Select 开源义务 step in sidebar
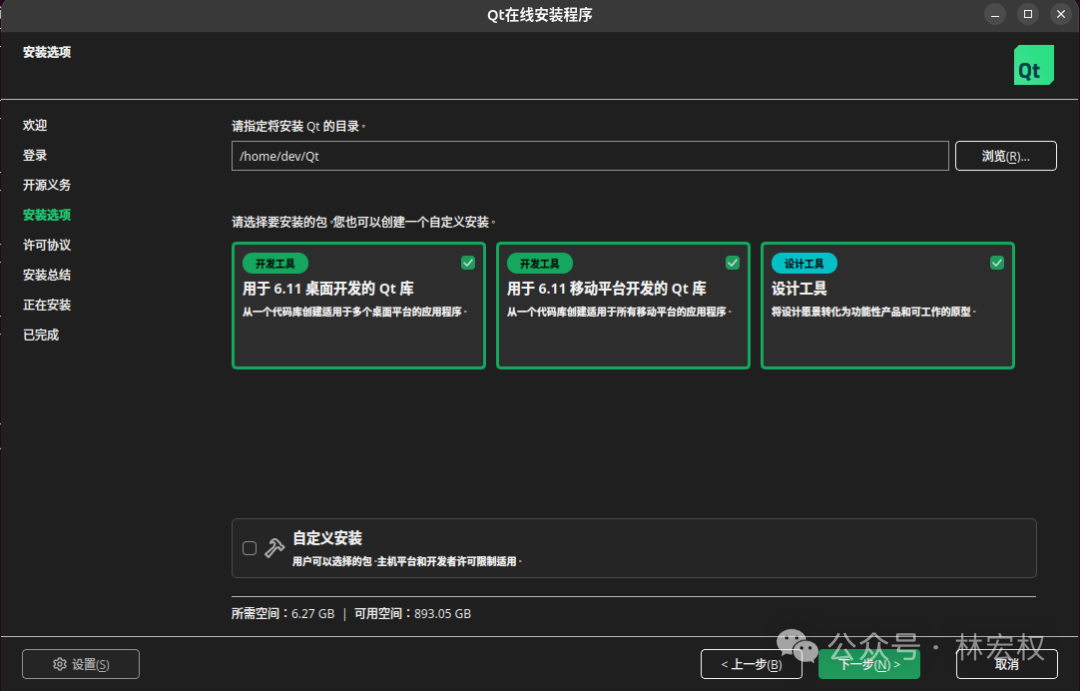Screen dimensions: 1080x691 click(47, 185)
